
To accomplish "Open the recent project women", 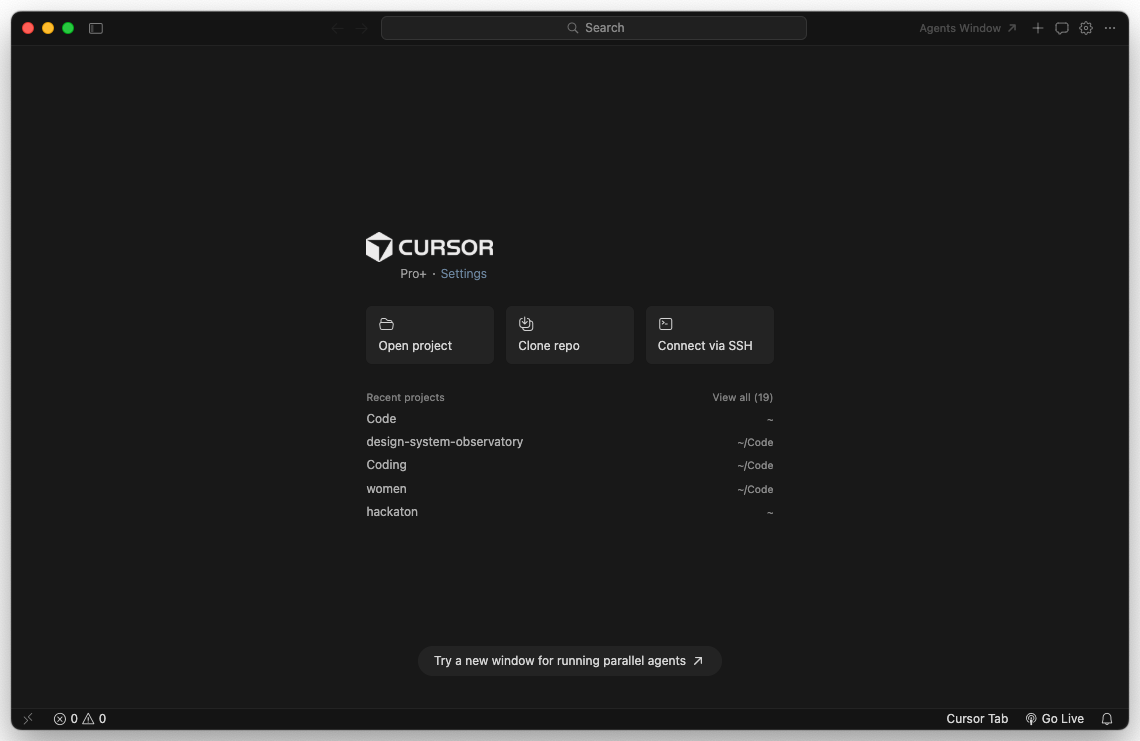I will (569, 489).
